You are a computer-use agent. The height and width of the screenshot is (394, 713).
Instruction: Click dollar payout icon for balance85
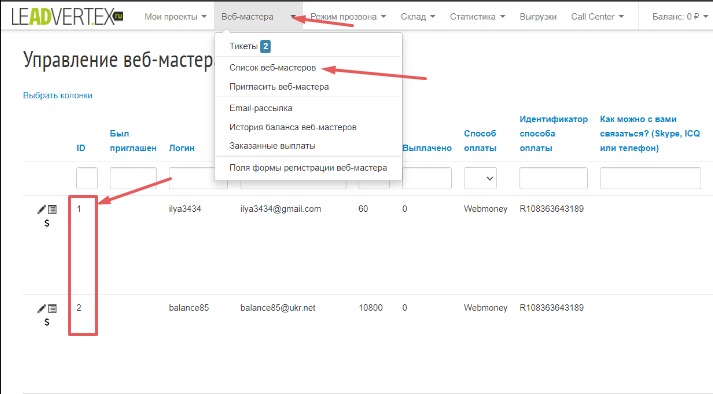47,322
